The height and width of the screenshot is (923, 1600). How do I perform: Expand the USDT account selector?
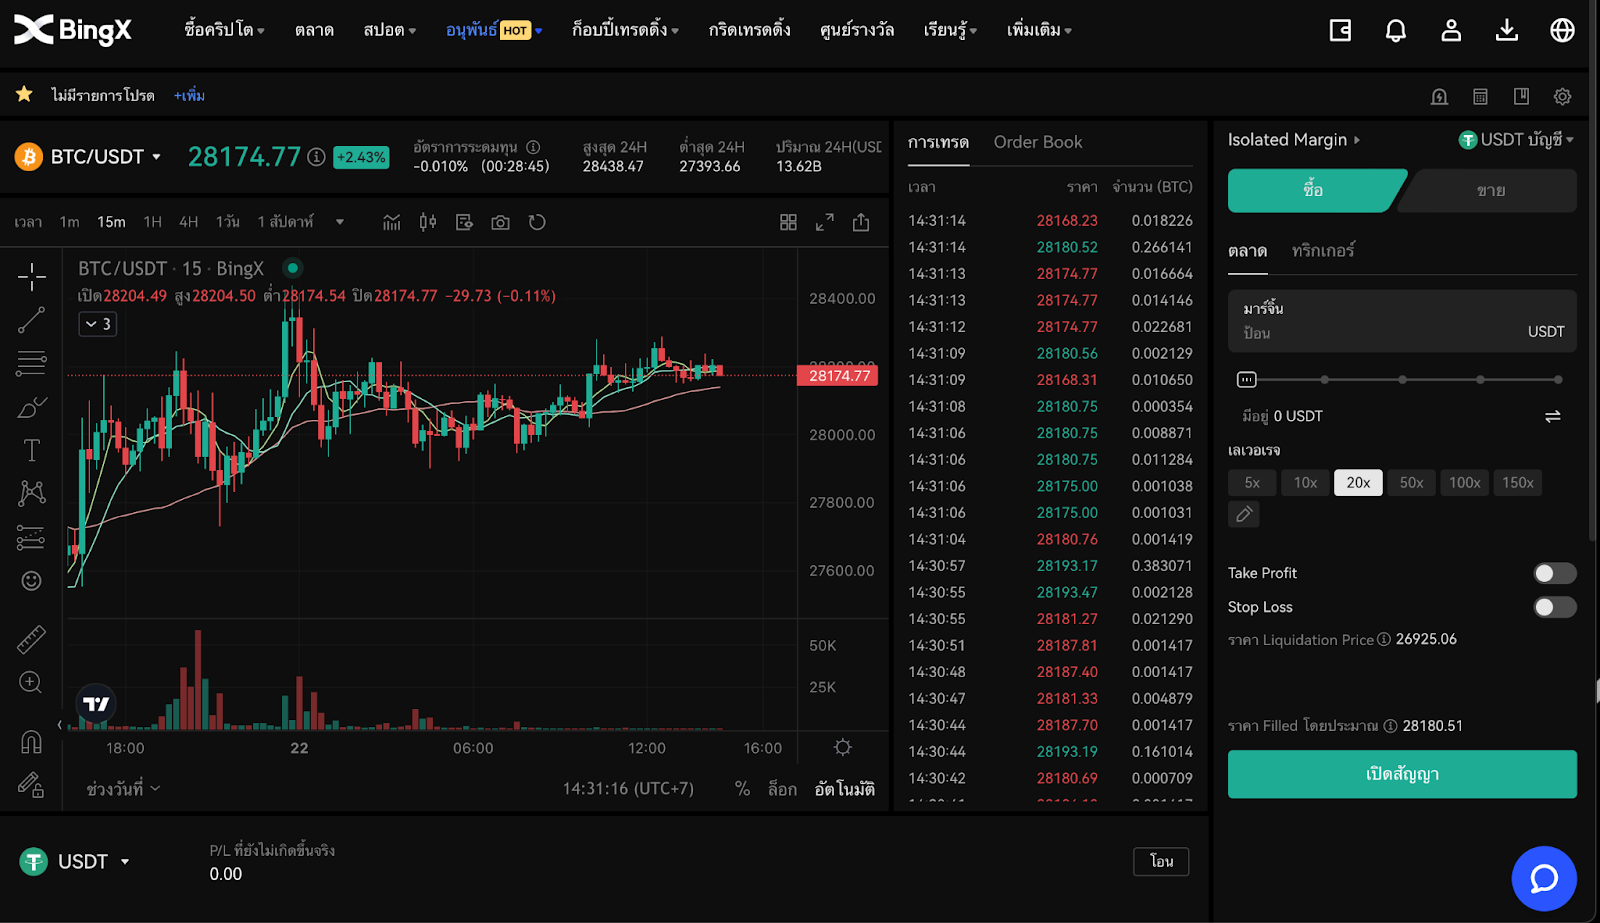tap(1517, 140)
